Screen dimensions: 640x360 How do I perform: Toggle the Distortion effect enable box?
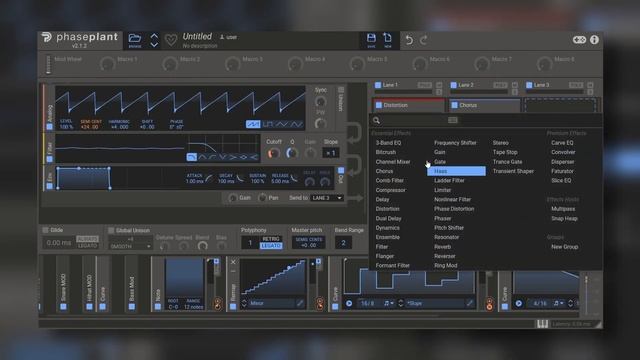[379, 105]
